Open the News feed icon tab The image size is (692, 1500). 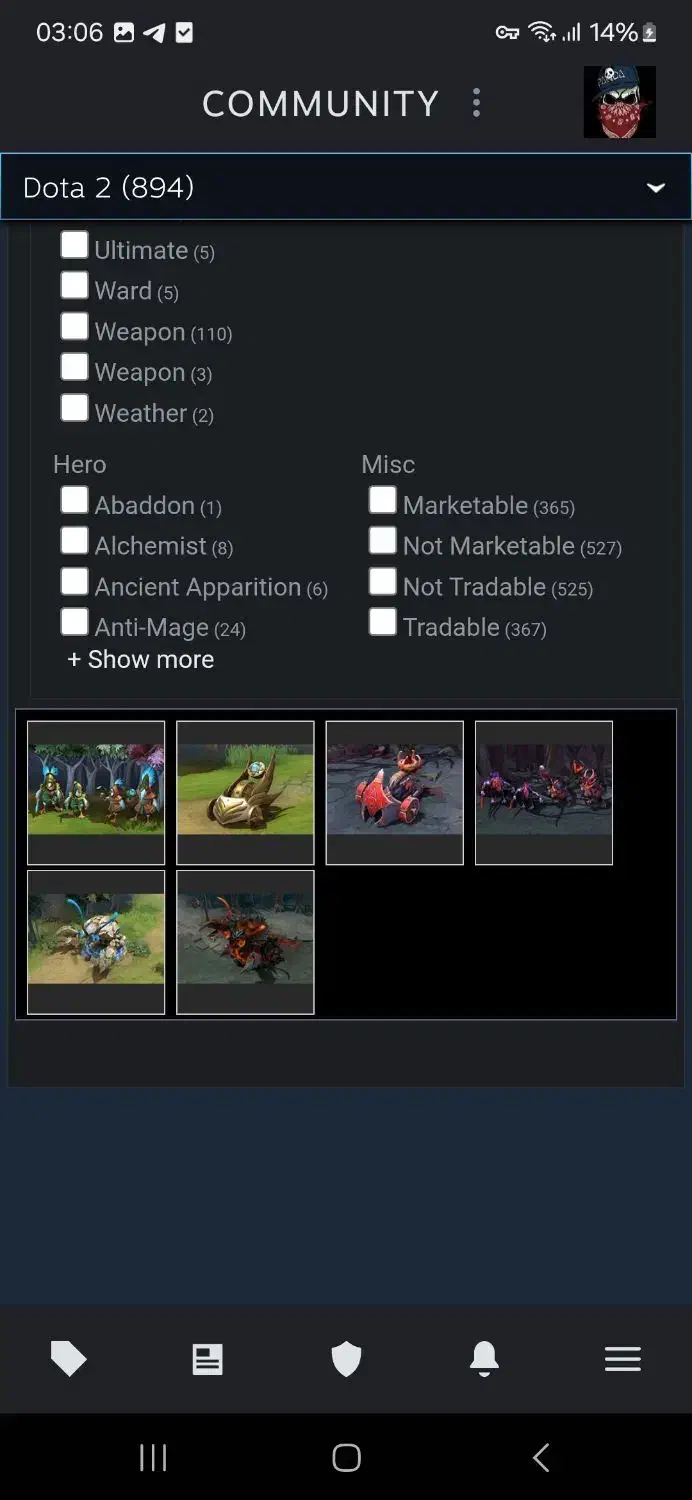pos(207,1359)
